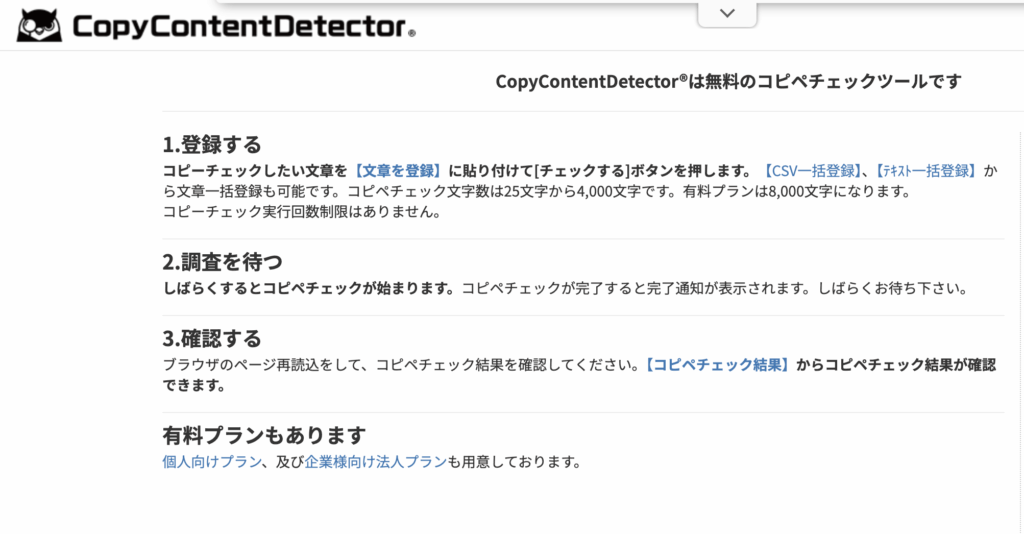1024x534 pixels.
Task: Click the page title about 無料のコピペチェックツール
Action: click(x=728, y=82)
